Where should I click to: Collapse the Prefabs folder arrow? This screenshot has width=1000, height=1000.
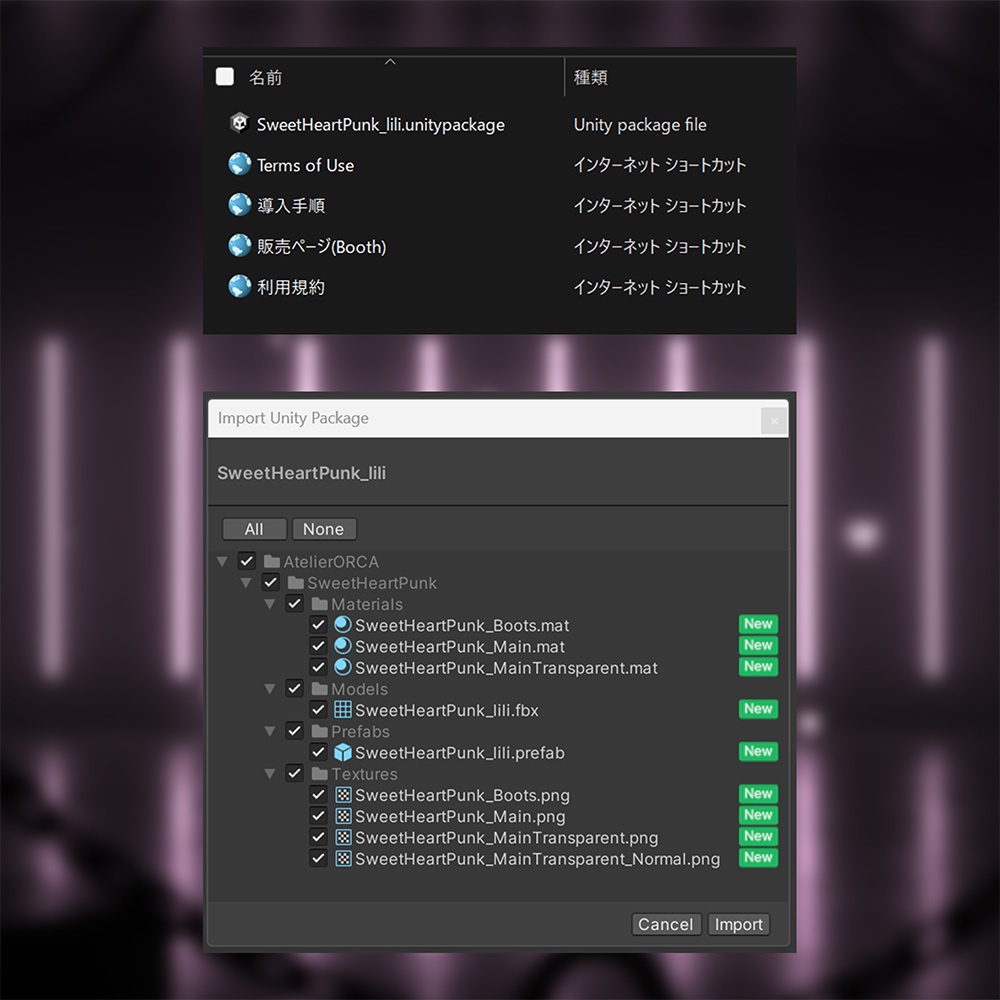point(270,732)
